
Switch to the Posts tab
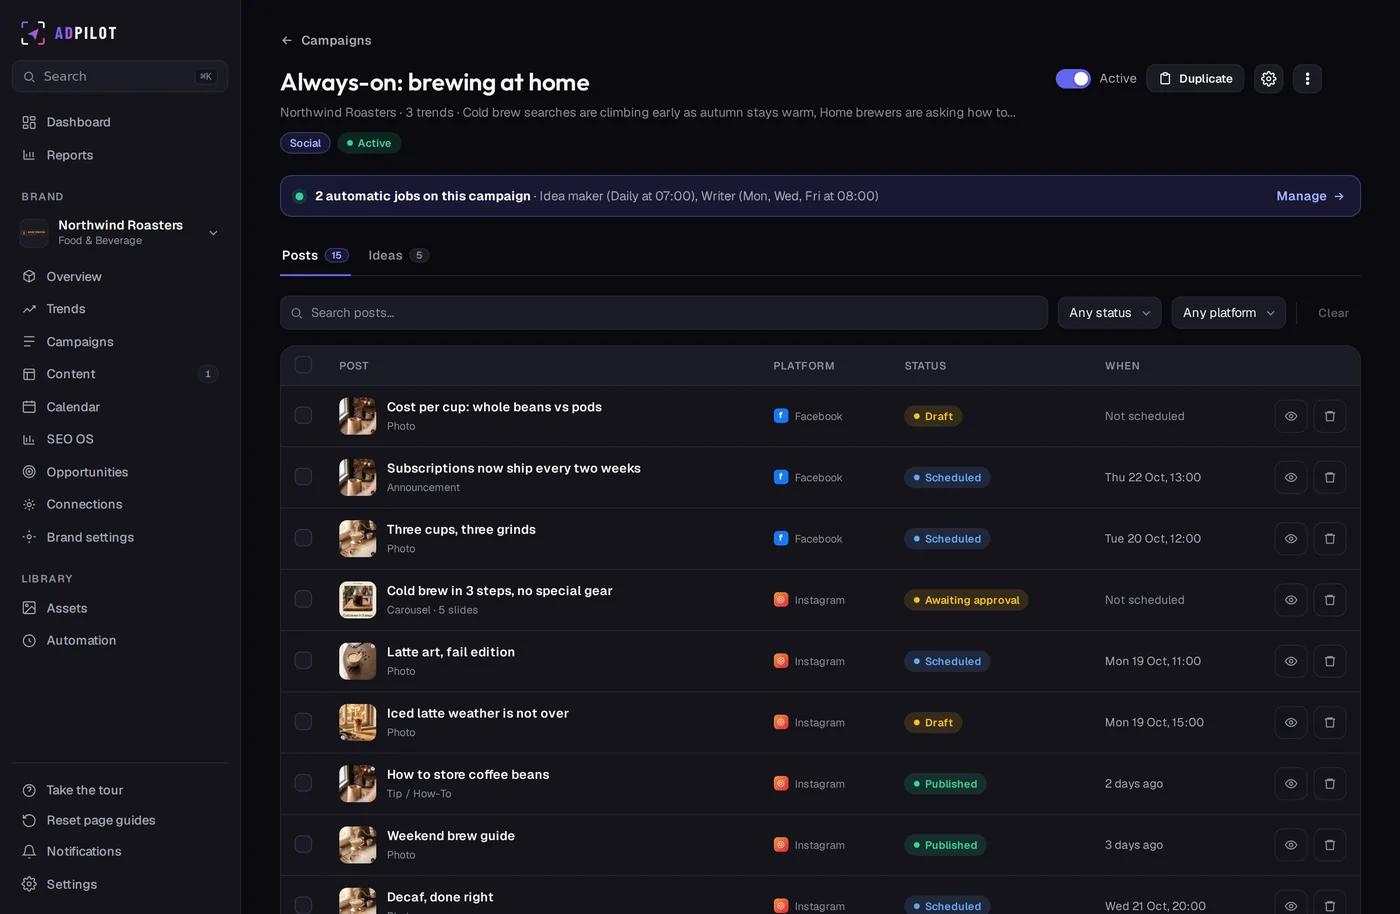315,255
